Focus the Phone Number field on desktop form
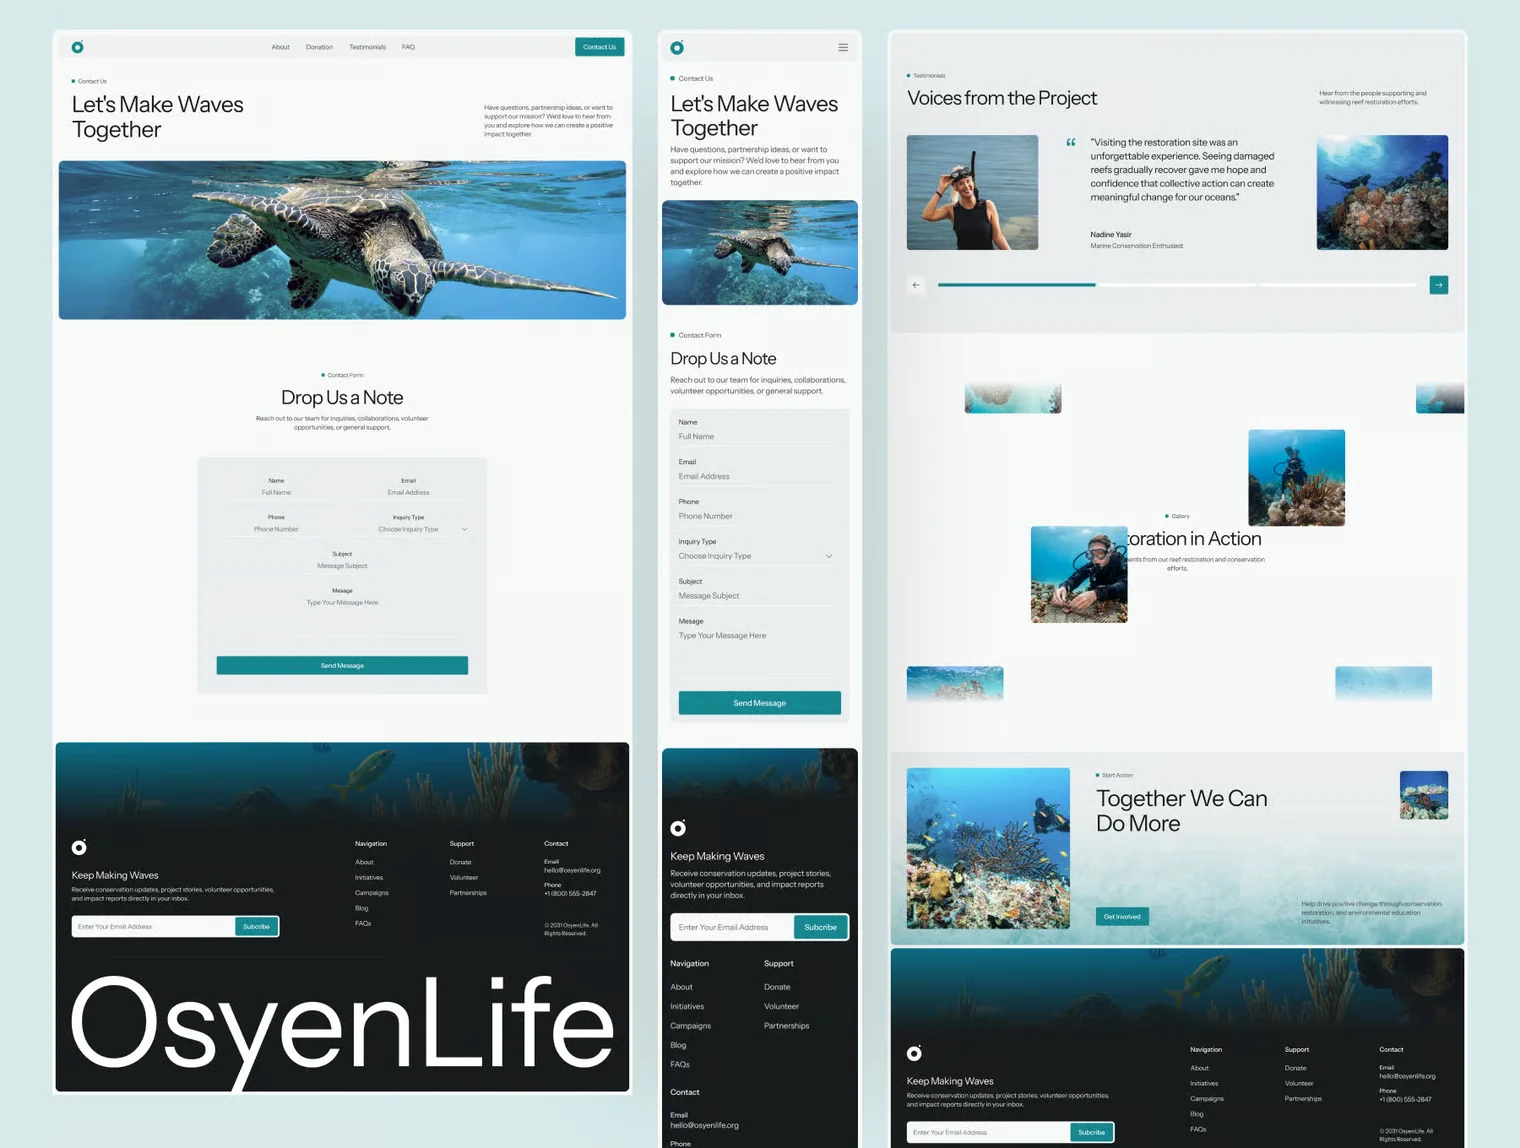Screen dimensions: 1520x1148 coord(276,529)
